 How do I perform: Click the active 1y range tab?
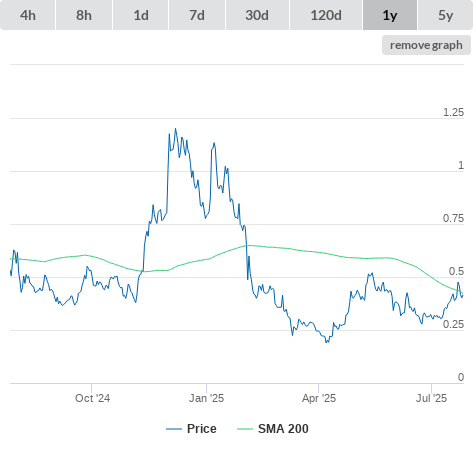[390, 15]
